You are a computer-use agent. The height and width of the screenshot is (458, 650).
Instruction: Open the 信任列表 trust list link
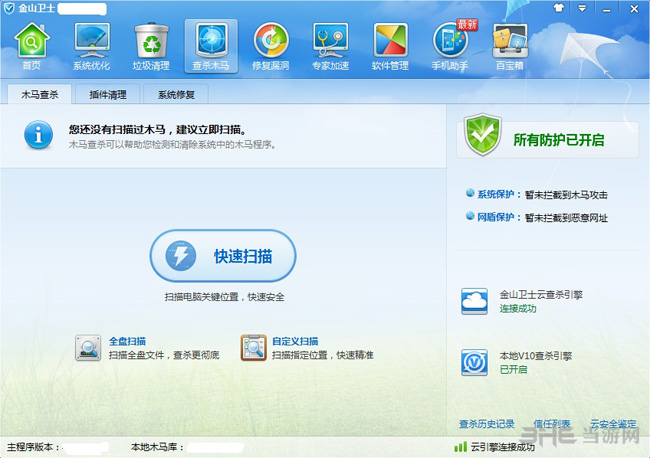551,424
